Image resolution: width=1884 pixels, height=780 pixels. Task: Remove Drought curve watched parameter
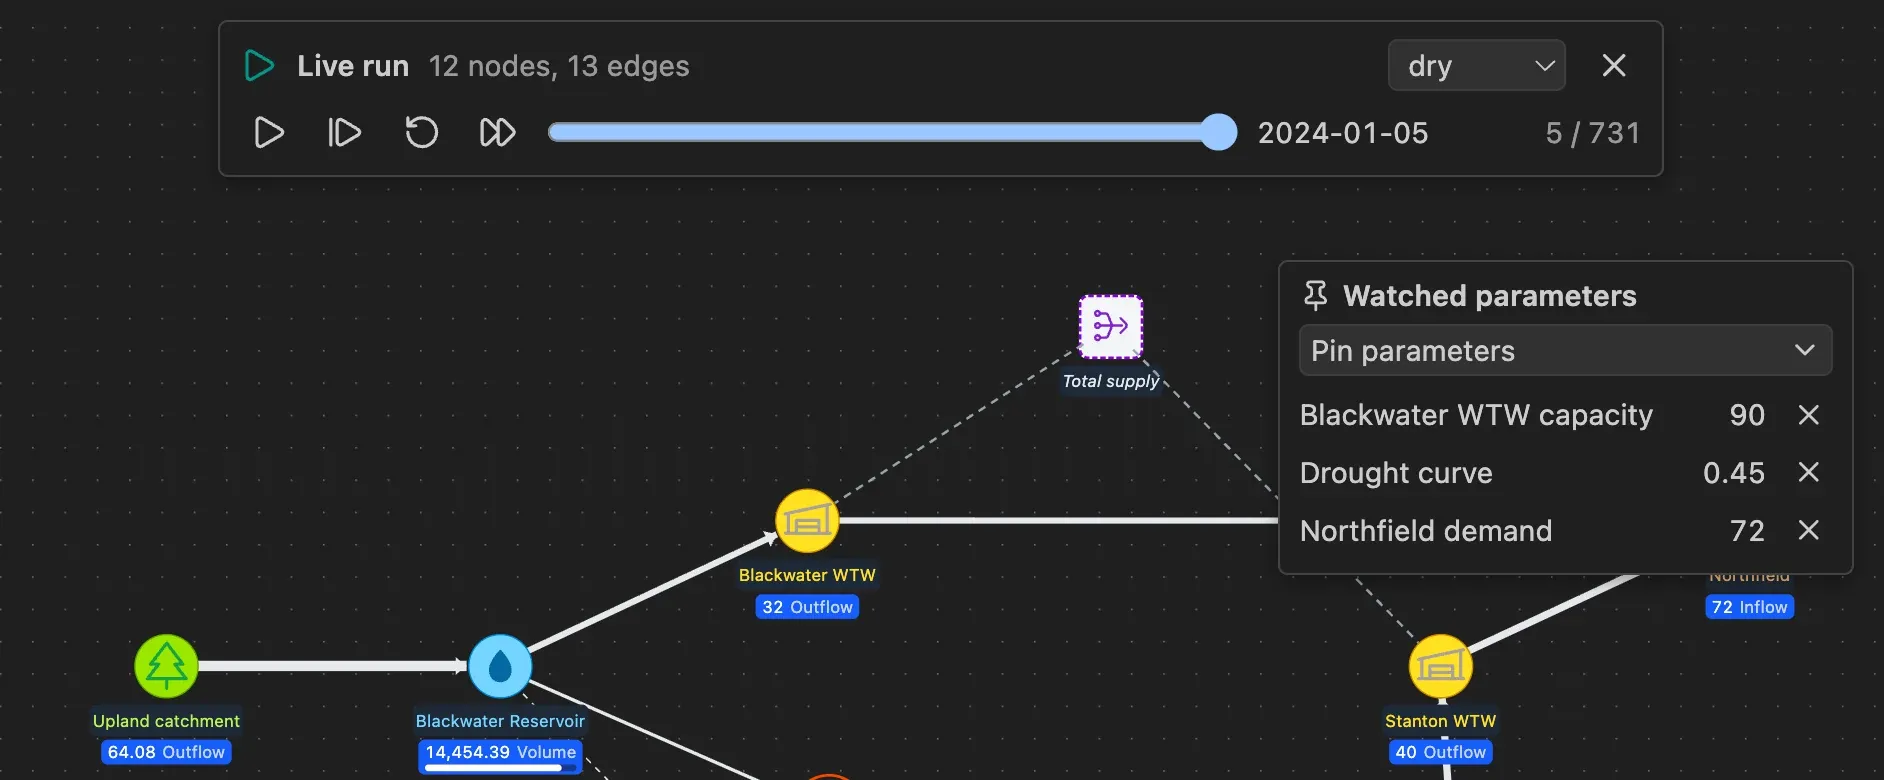pyautogui.click(x=1808, y=472)
